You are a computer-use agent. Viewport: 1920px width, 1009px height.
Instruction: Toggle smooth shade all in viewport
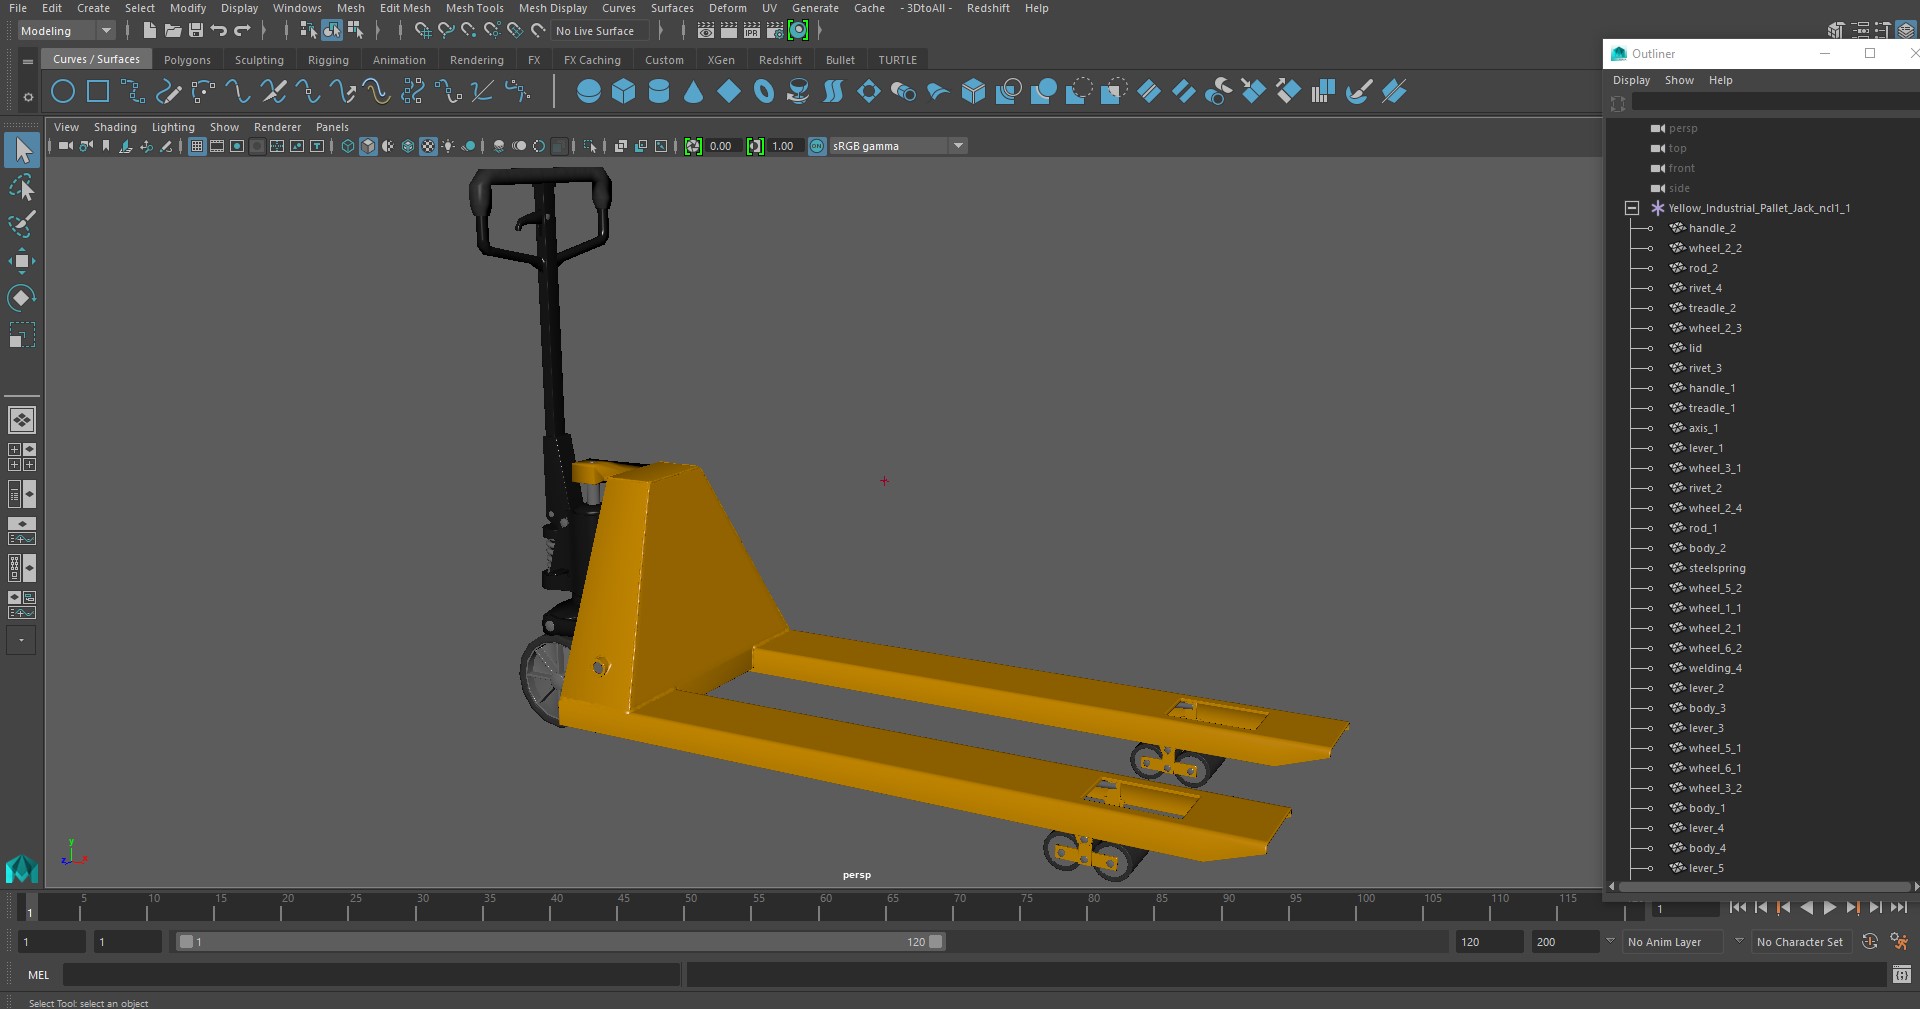point(368,146)
